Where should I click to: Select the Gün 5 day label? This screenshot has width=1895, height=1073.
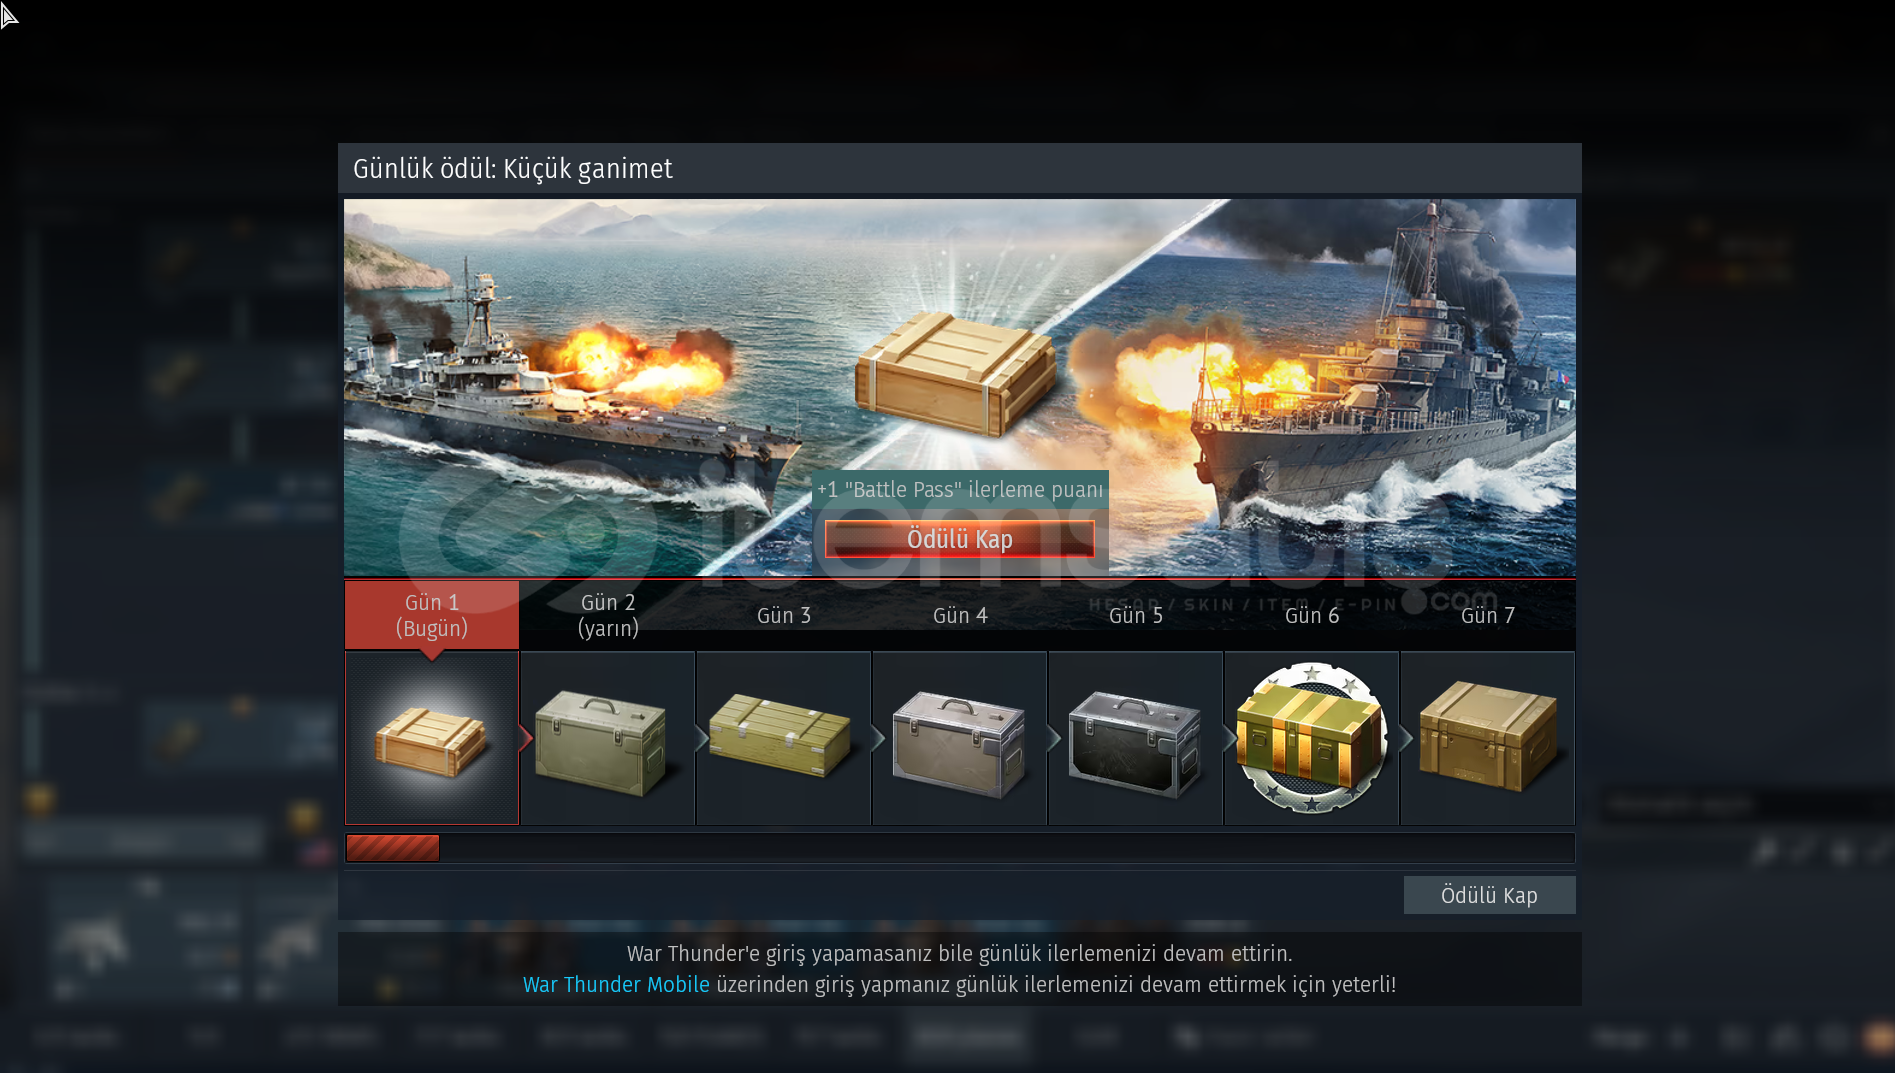click(1136, 615)
